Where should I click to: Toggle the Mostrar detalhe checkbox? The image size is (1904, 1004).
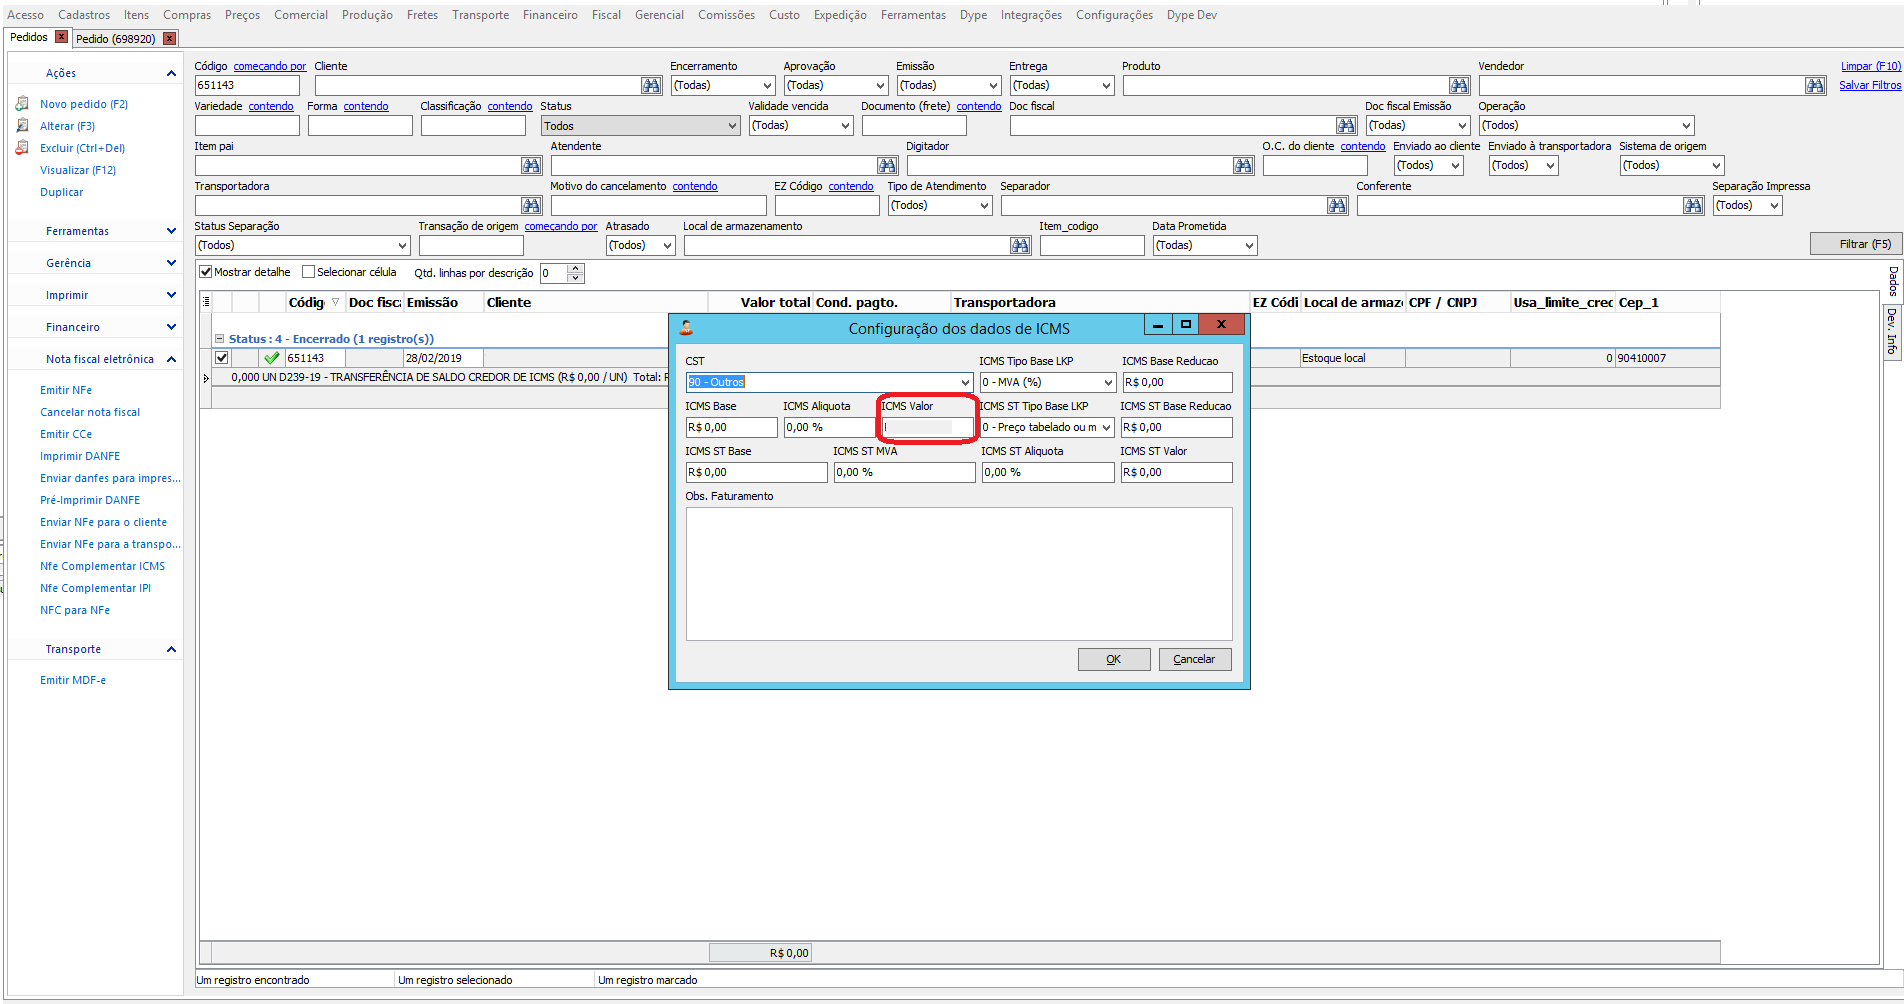coord(206,272)
